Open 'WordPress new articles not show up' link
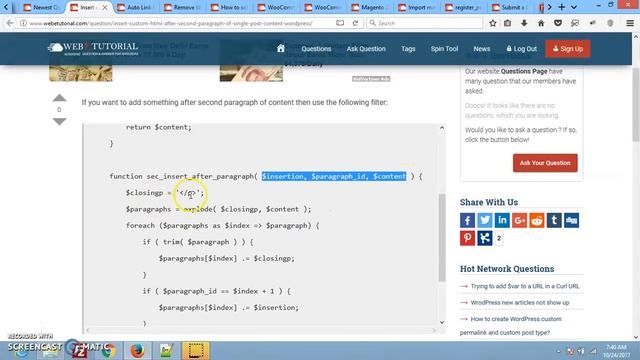The image size is (640, 360). tap(520, 302)
